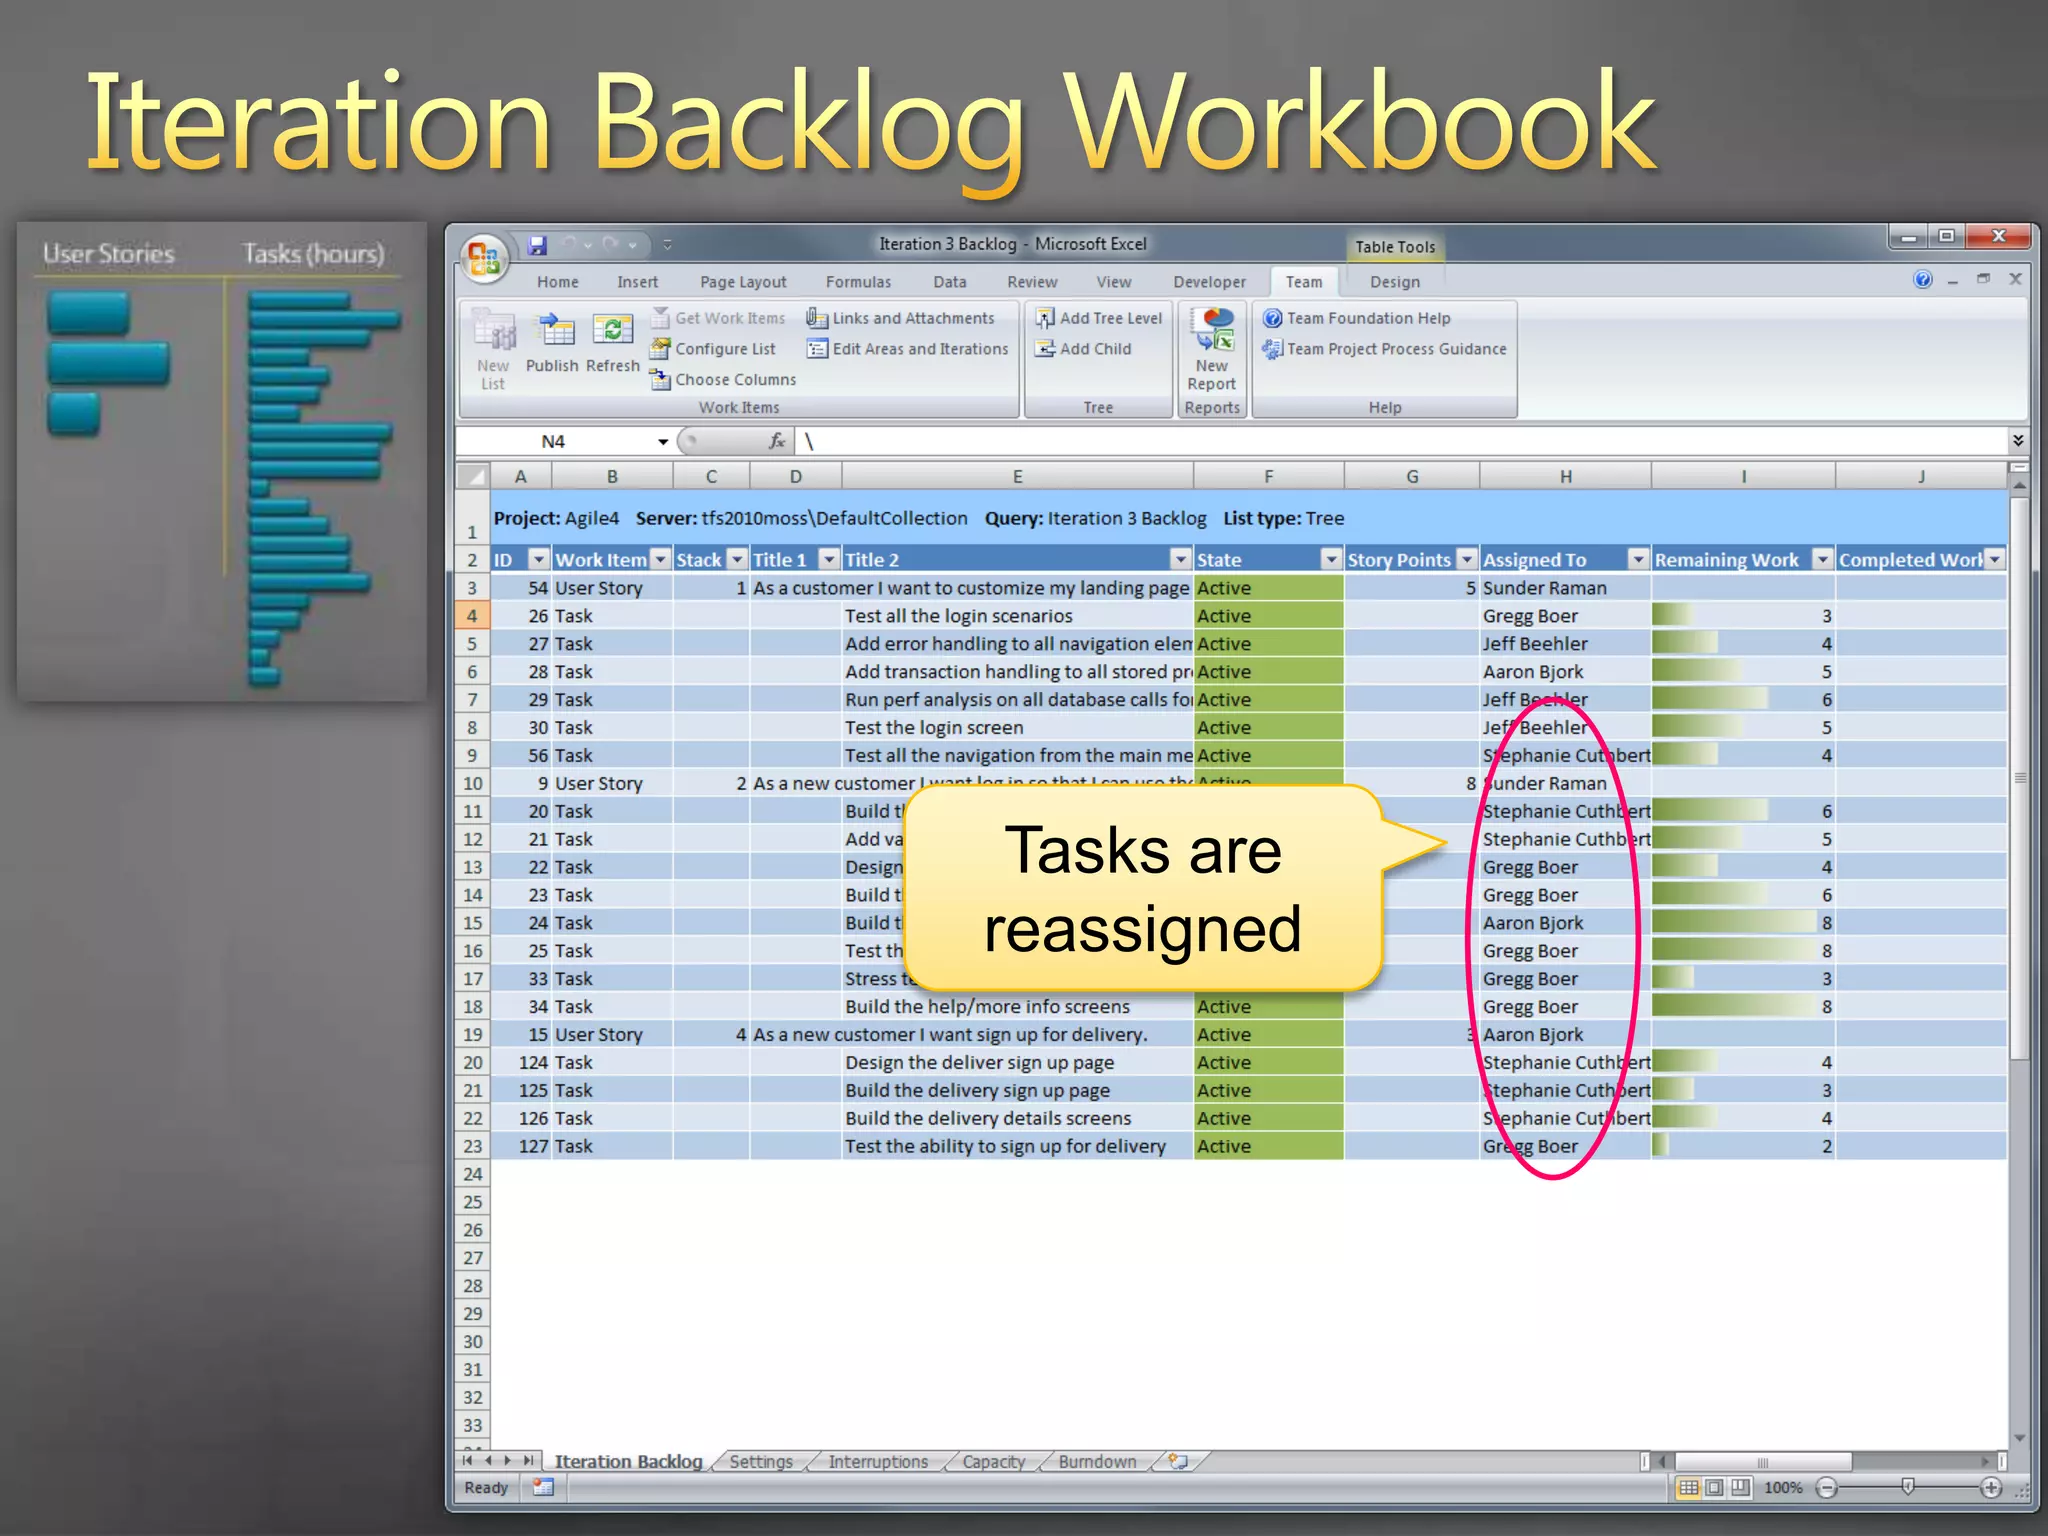Select cell 'Test all the login scenarios'
Screen dimensions: 2048x1536
1017,616
